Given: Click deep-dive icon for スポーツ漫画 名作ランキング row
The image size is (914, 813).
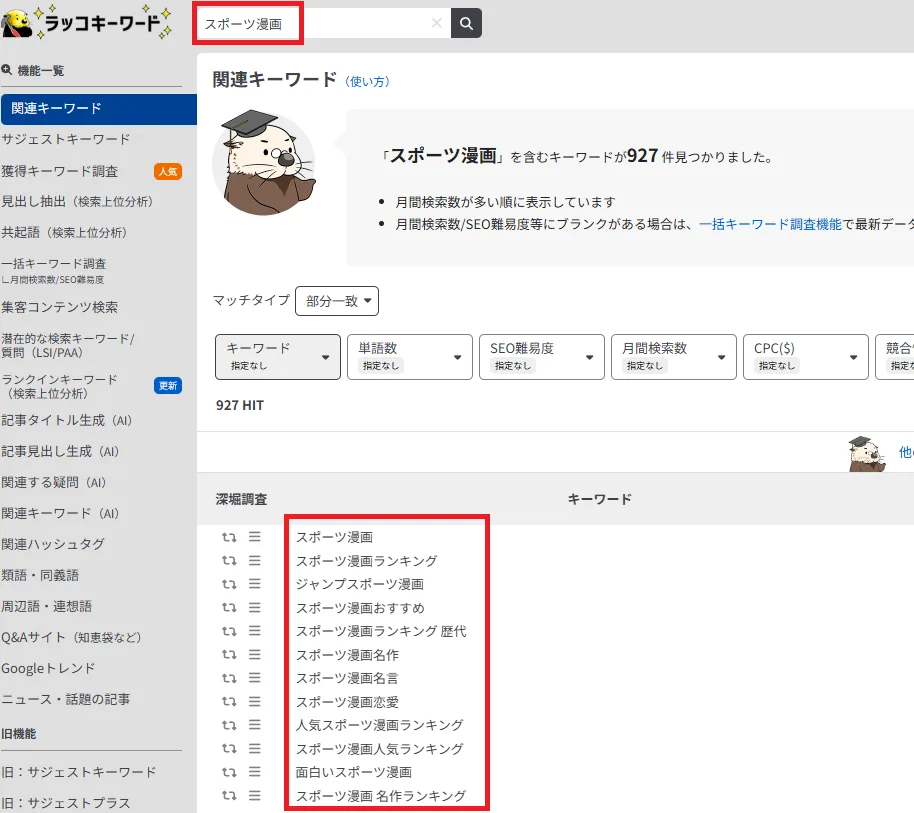Looking at the screenshot, I should 229,796.
